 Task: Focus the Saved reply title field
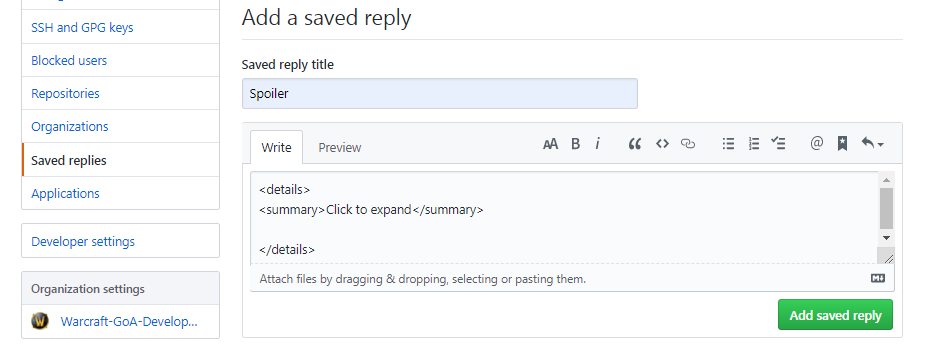click(440, 94)
